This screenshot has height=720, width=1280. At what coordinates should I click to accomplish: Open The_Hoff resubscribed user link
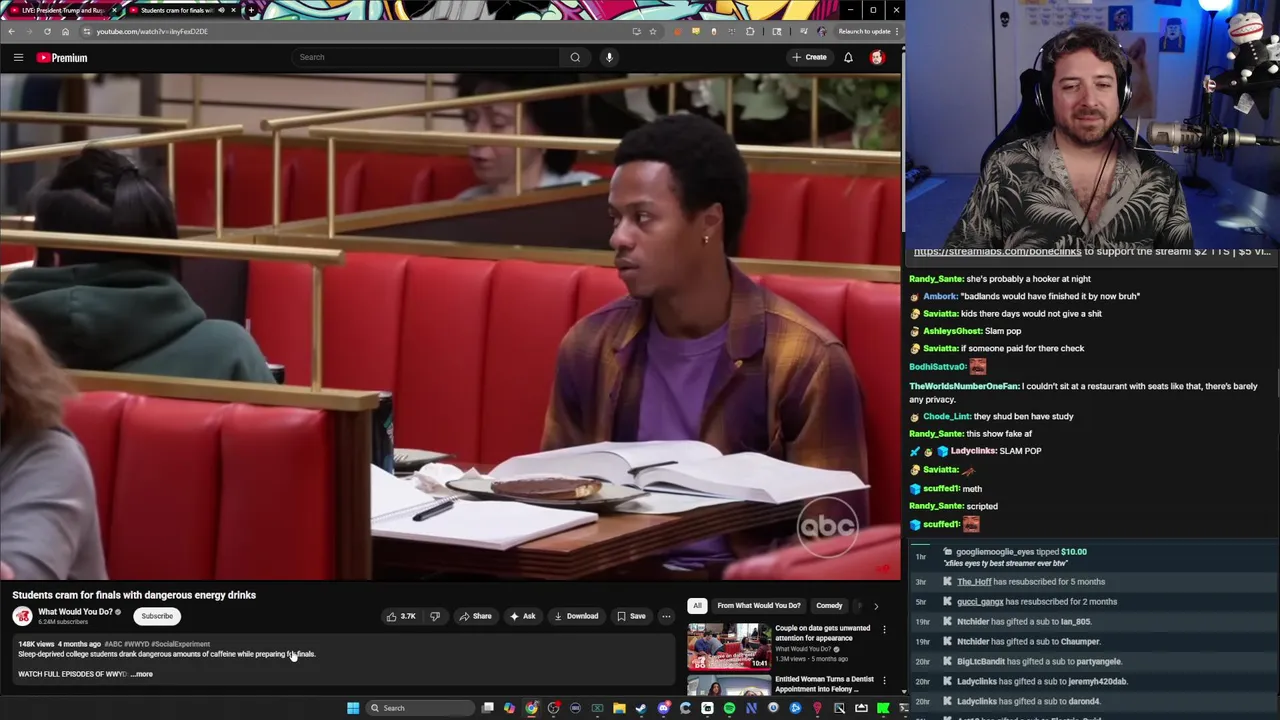pos(974,582)
